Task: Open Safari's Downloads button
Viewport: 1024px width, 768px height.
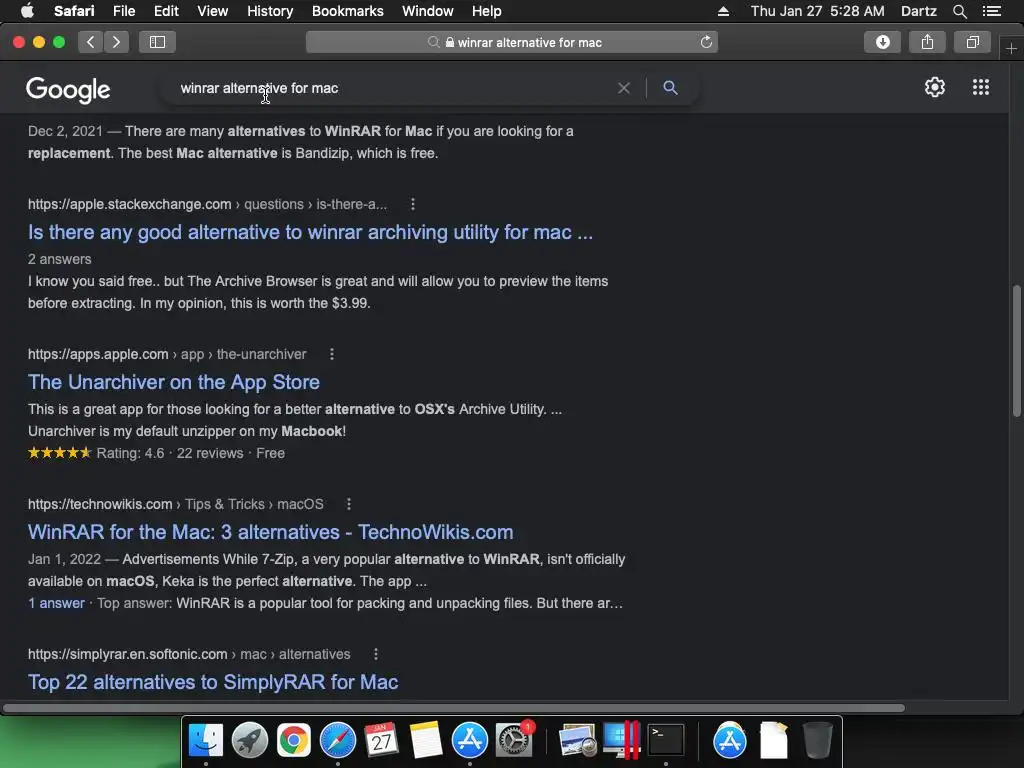Action: (882, 42)
